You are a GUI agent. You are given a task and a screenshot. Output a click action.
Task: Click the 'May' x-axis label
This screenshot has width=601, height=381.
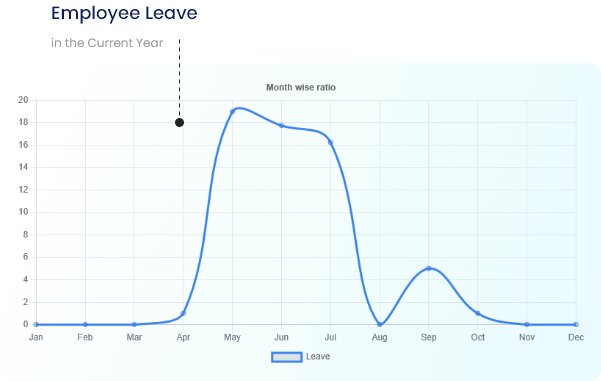tap(232, 337)
